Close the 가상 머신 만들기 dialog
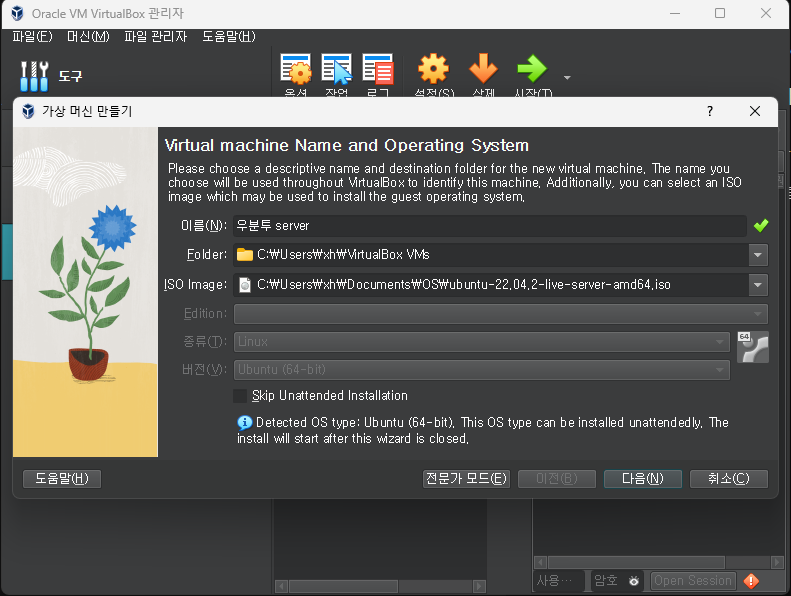 [x=755, y=111]
